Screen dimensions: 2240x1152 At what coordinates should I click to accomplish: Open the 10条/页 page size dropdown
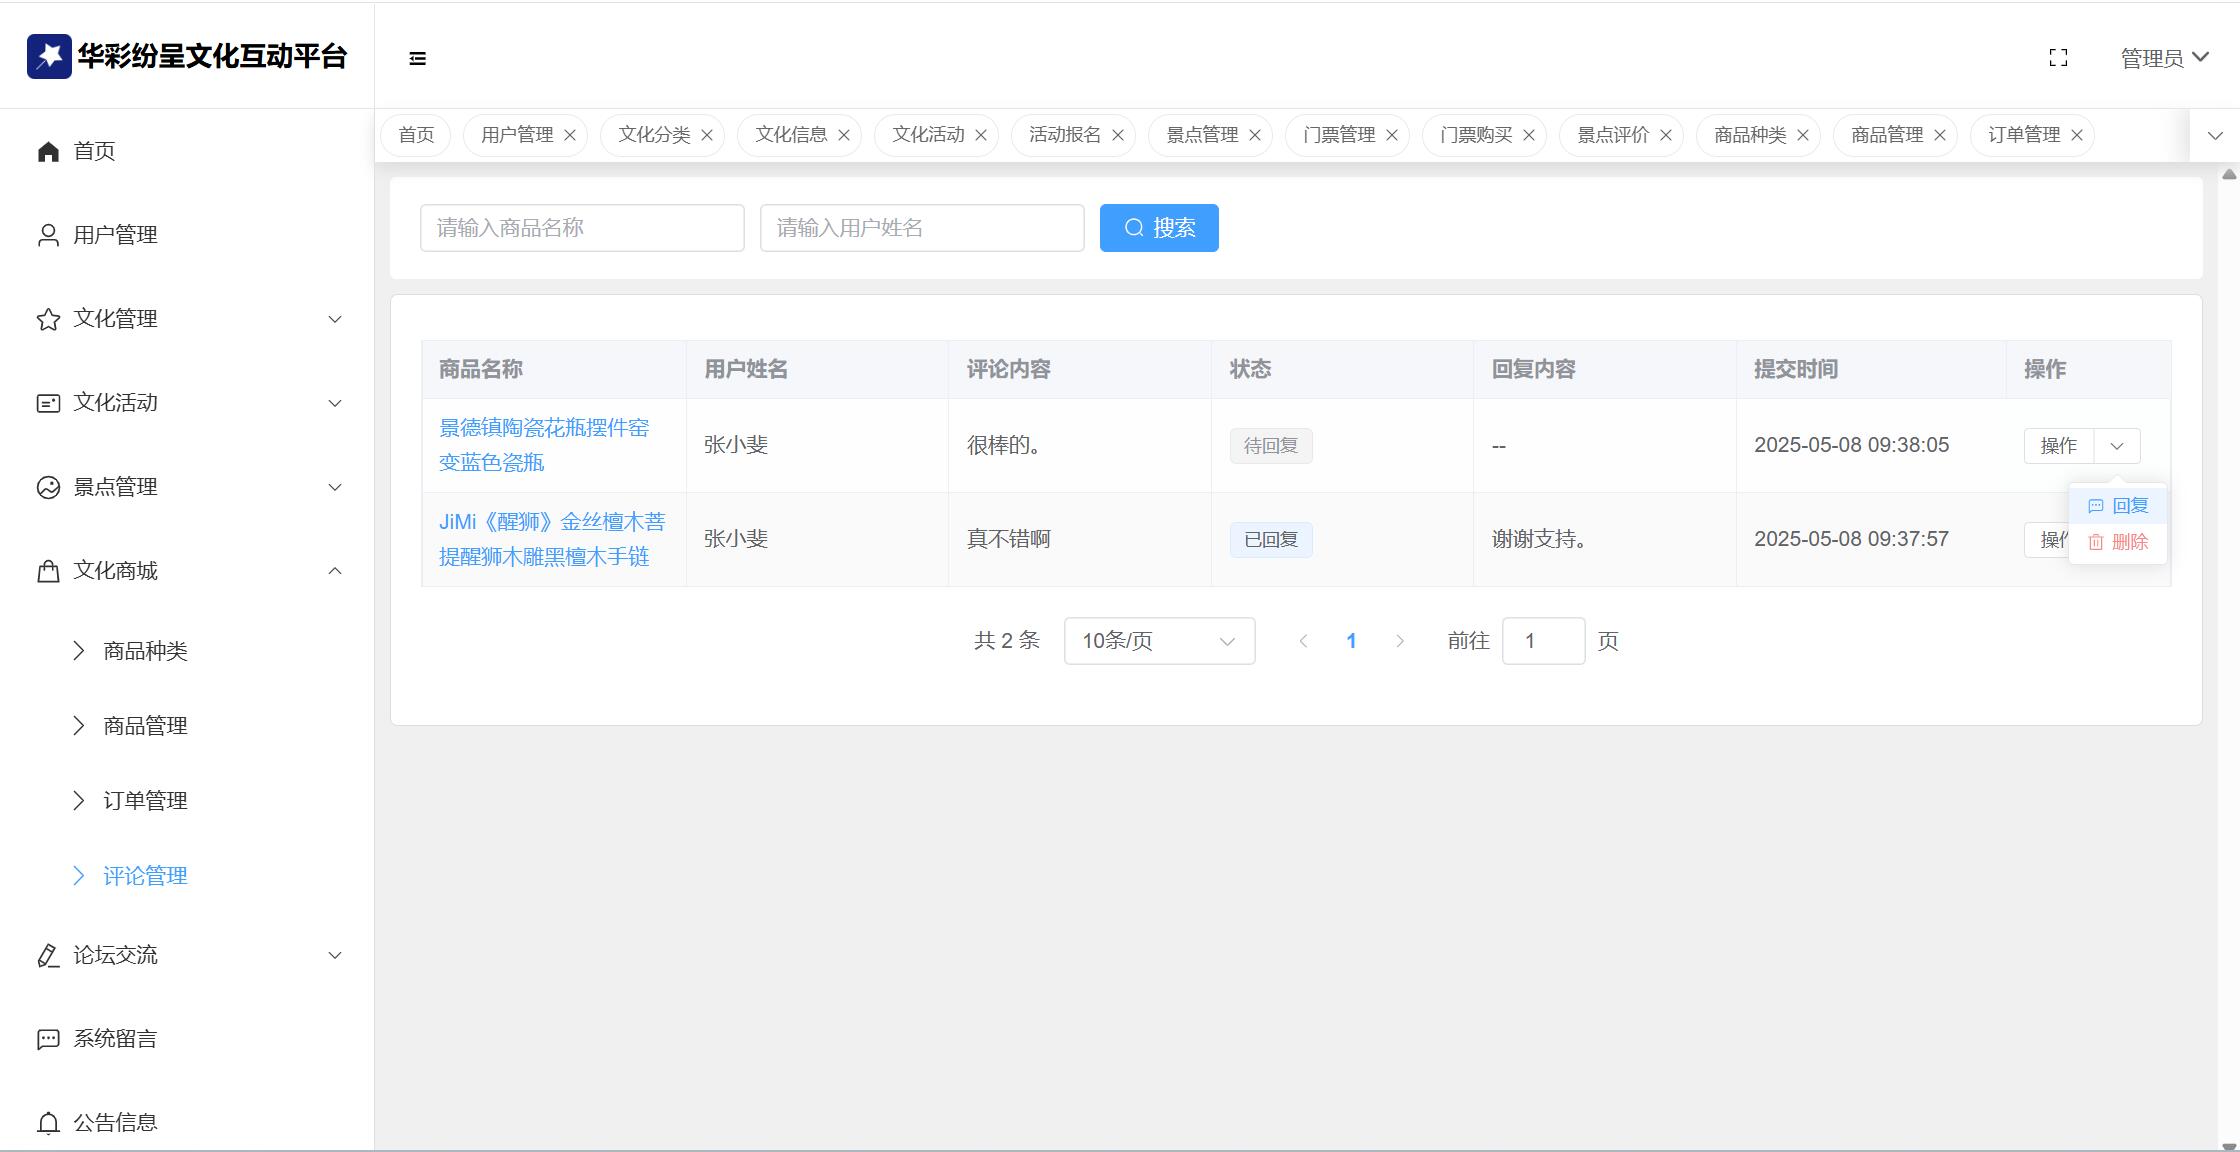[1159, 641]
